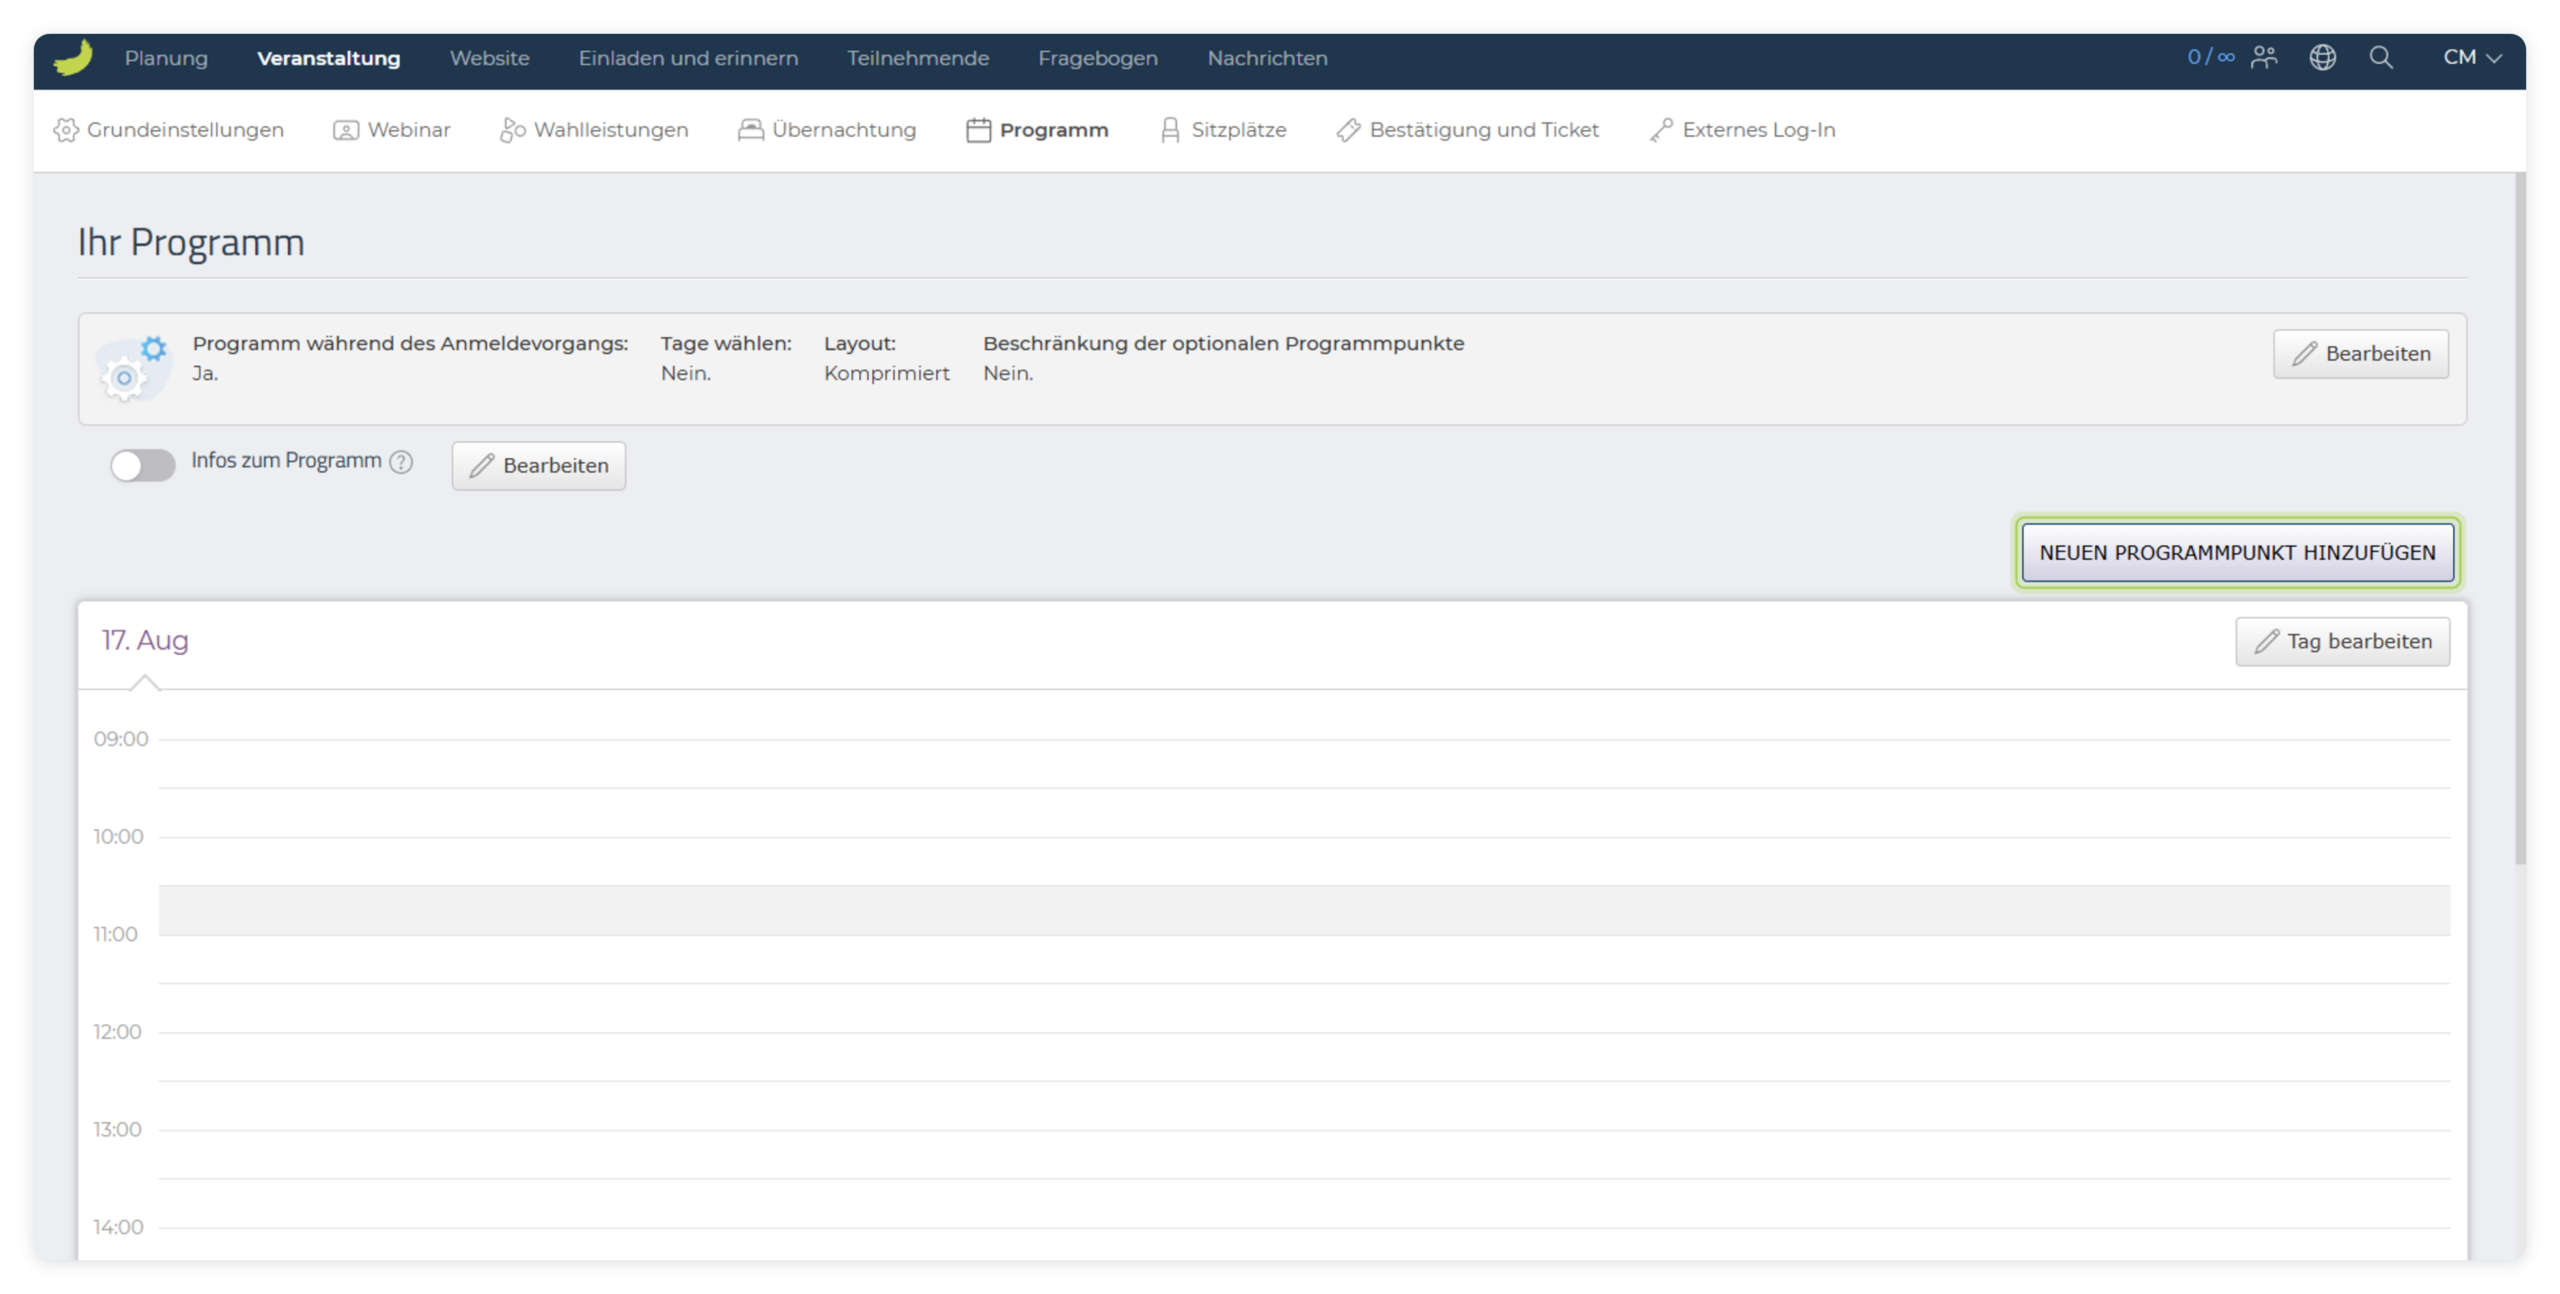Click the page vertical scrollbar
This screenshot has height=1294, width=2560.
[x=2520, y=518]
